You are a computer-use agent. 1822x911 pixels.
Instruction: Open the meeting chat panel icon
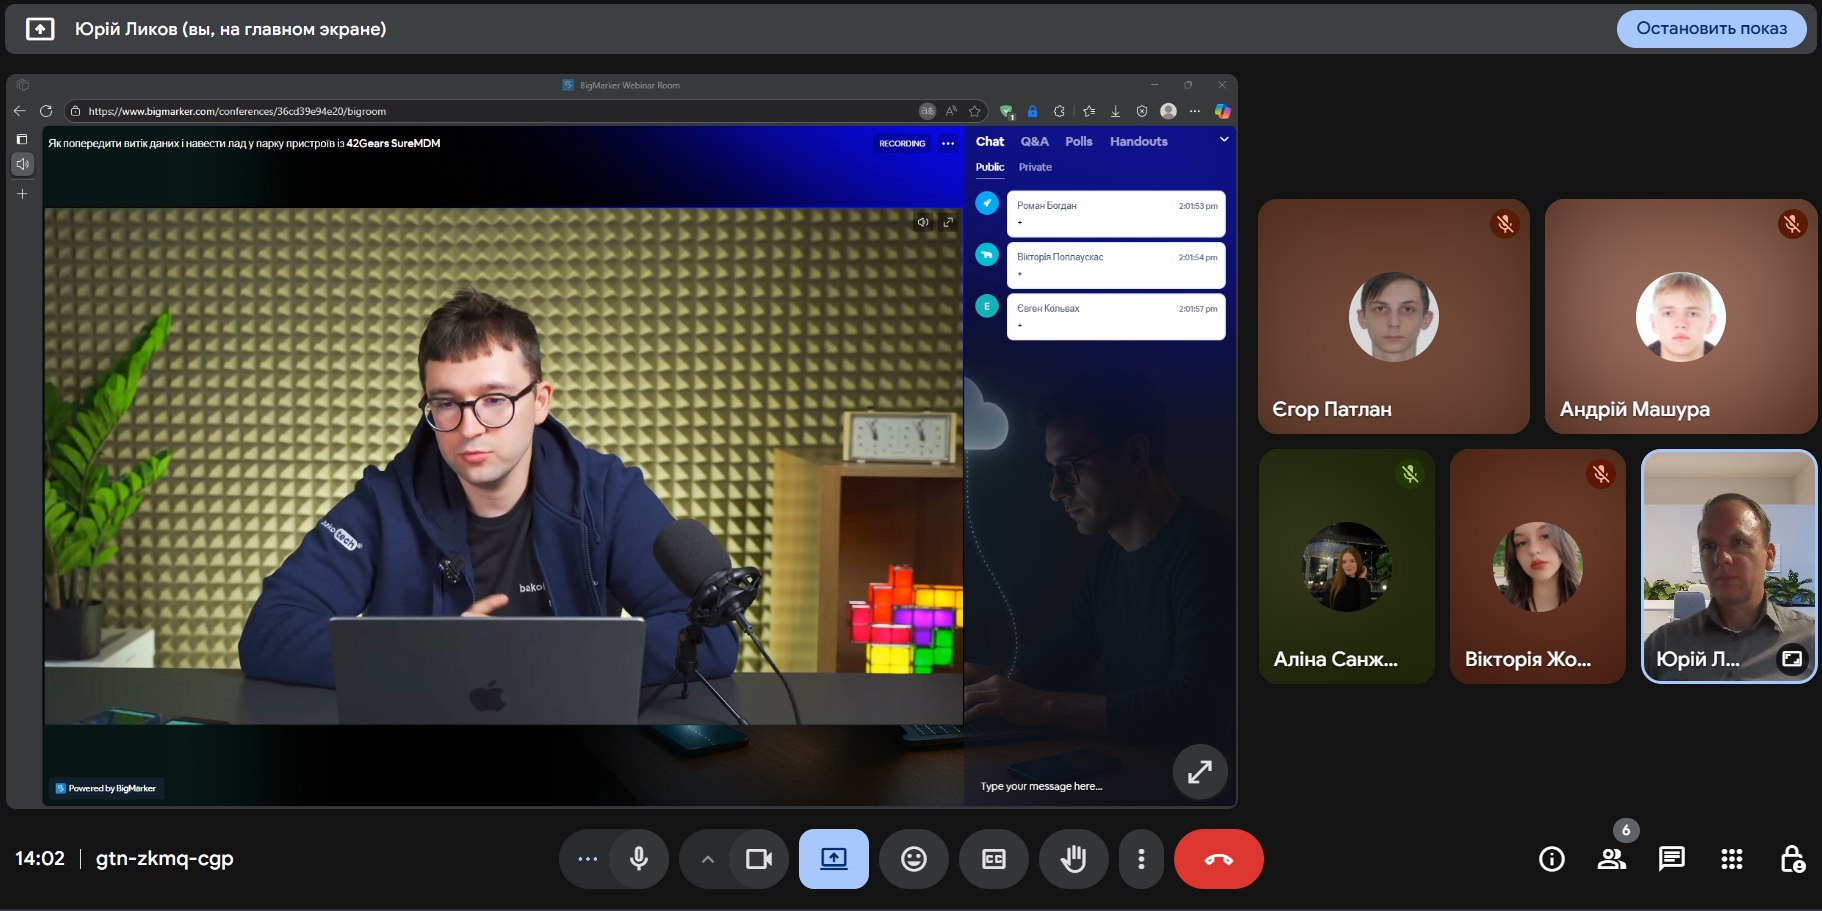1671,859
